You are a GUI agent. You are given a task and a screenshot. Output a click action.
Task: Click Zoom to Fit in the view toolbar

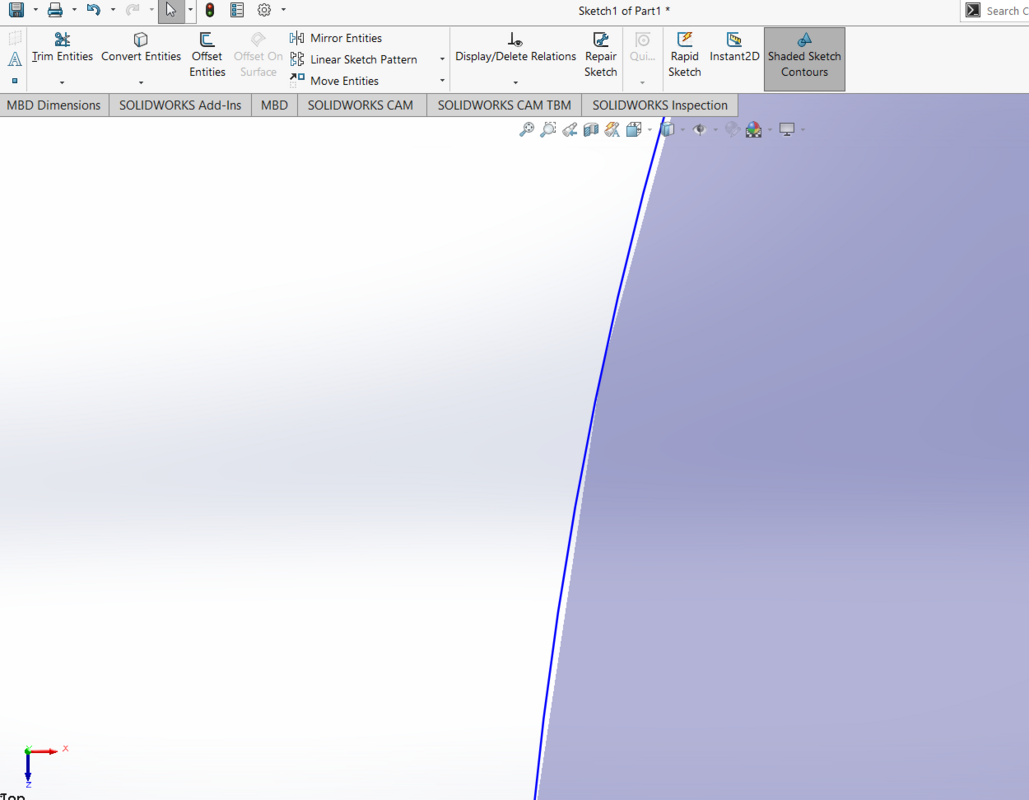point(527,129)
